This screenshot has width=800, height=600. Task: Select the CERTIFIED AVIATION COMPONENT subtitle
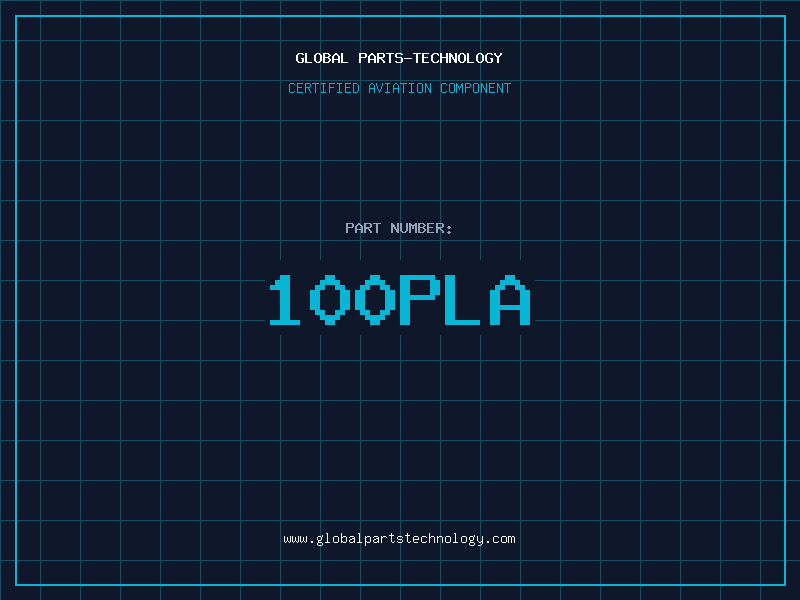coord(399,88)
